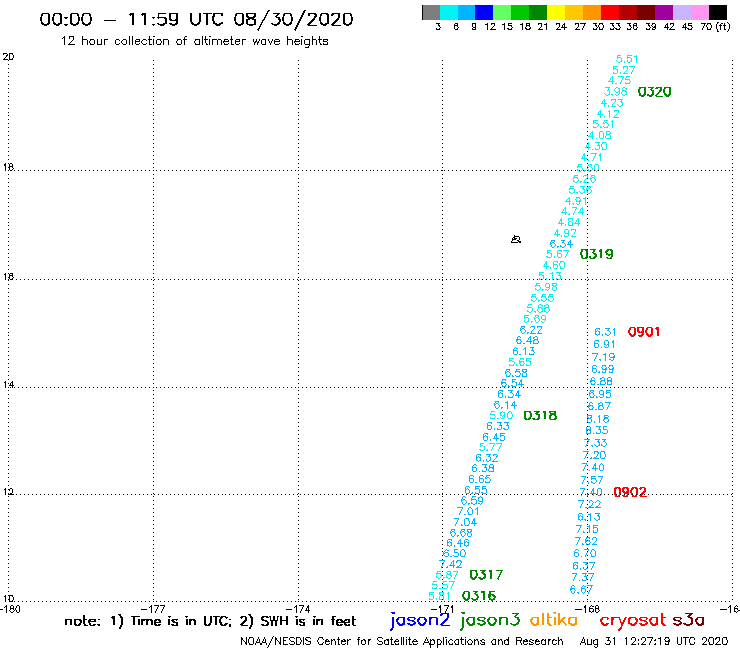Click the 6.22 wave height value
Viewport: 740px width, 650px height.
pos(531,330)
